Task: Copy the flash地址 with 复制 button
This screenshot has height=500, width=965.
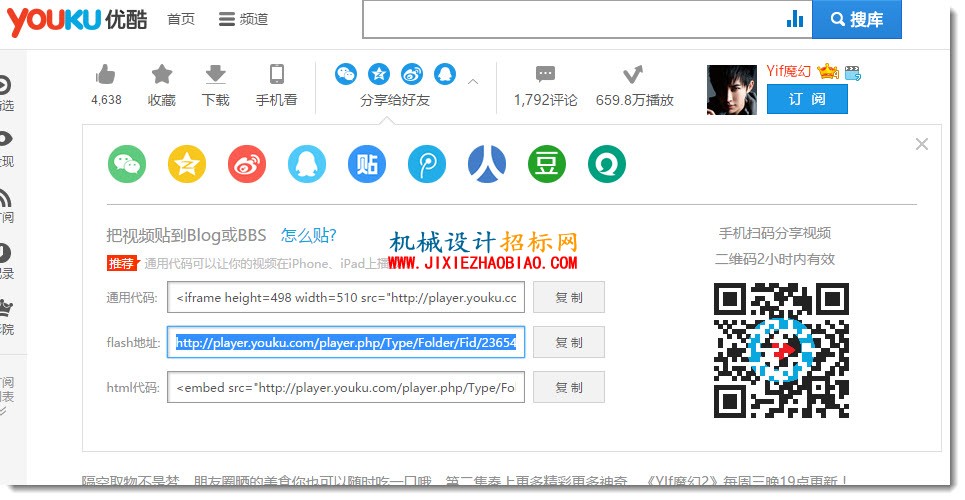Action: coord(569,342)
